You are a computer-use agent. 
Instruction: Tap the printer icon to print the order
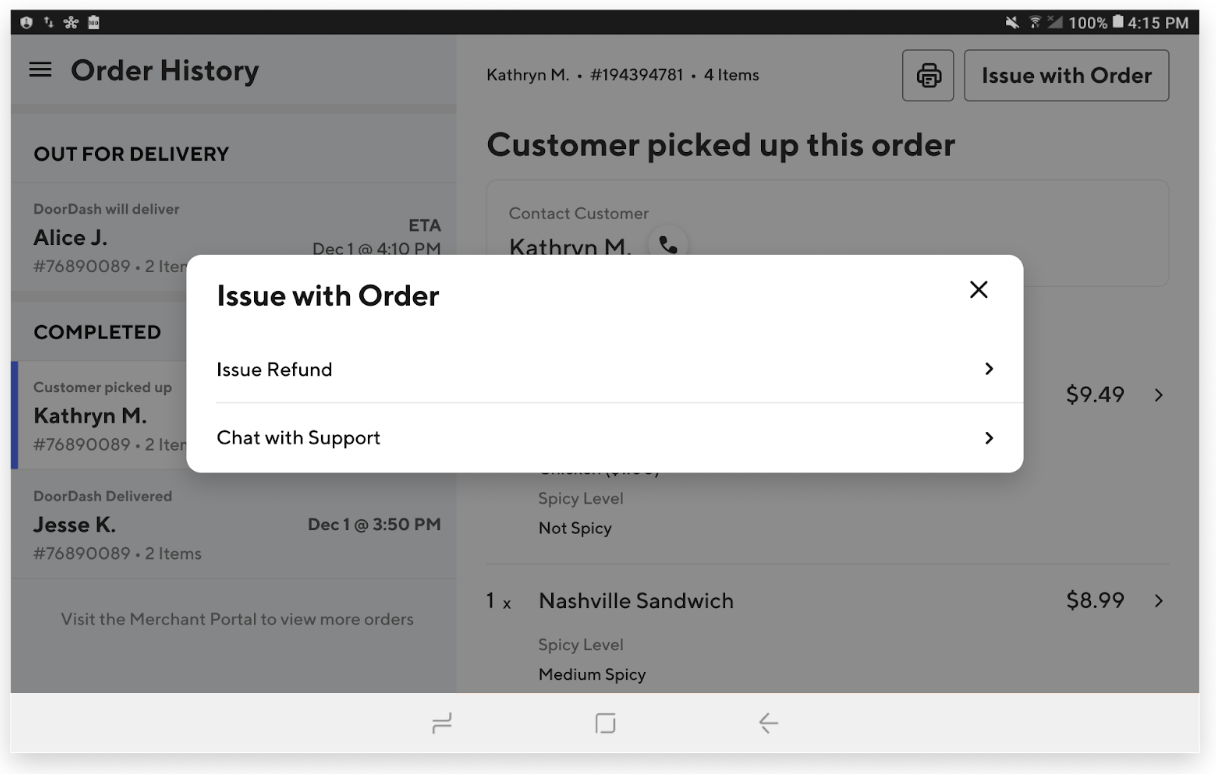(928, 75)
